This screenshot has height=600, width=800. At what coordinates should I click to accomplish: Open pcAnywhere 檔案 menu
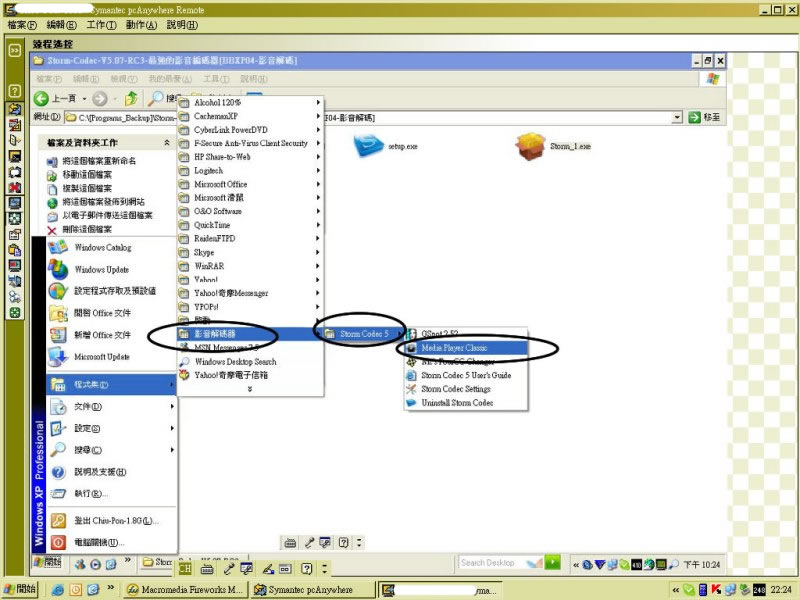coord(22,25)
